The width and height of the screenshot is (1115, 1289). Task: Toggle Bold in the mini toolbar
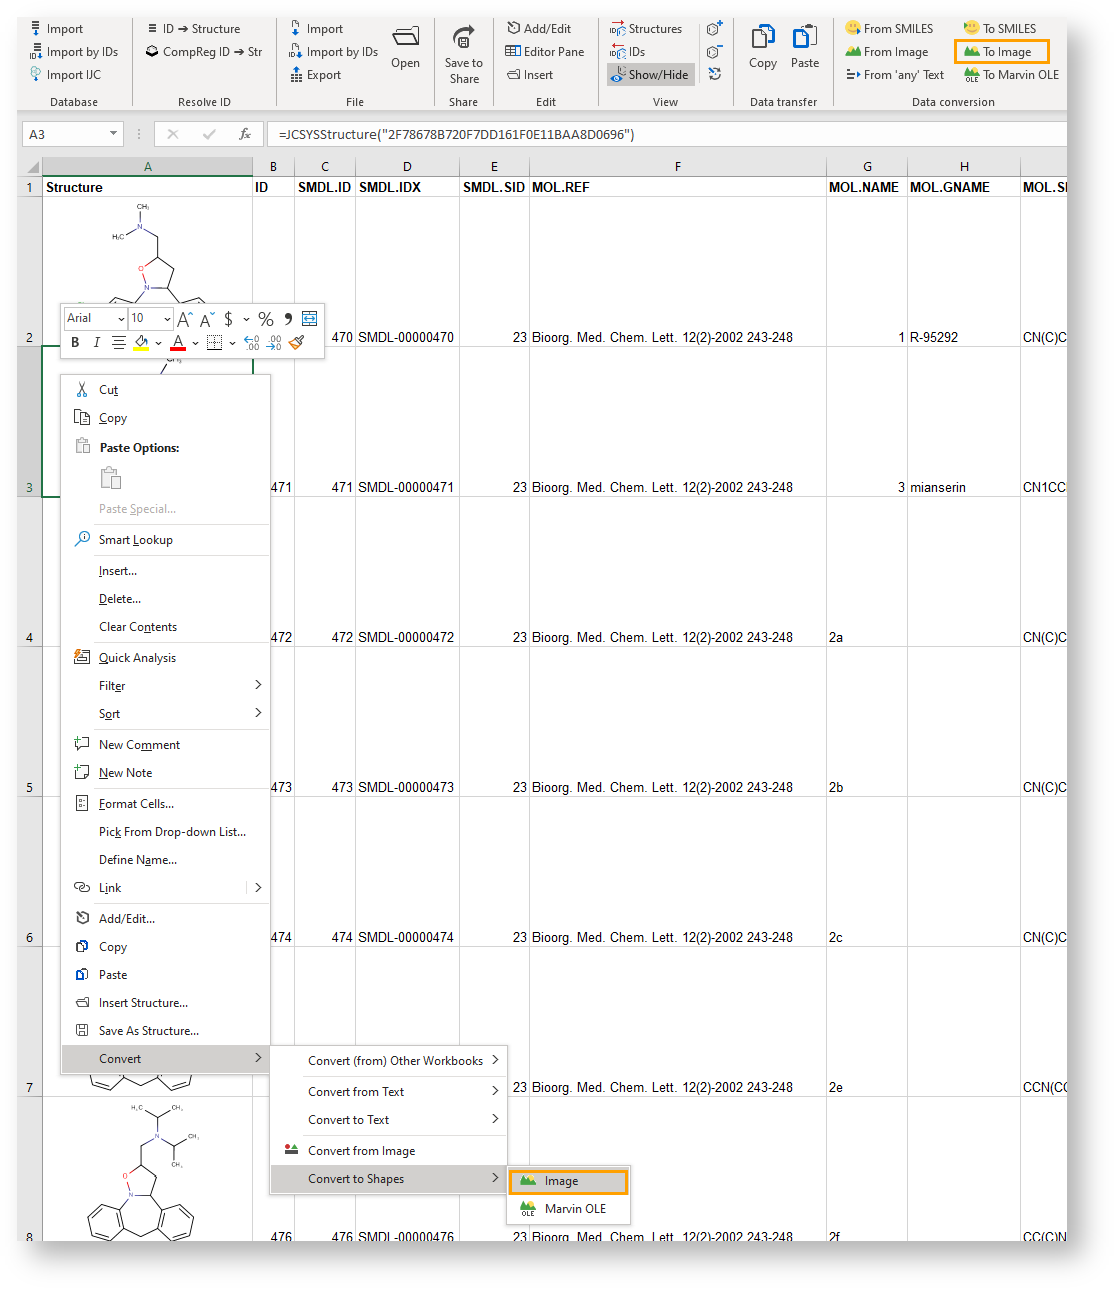(x=75, y=343)
